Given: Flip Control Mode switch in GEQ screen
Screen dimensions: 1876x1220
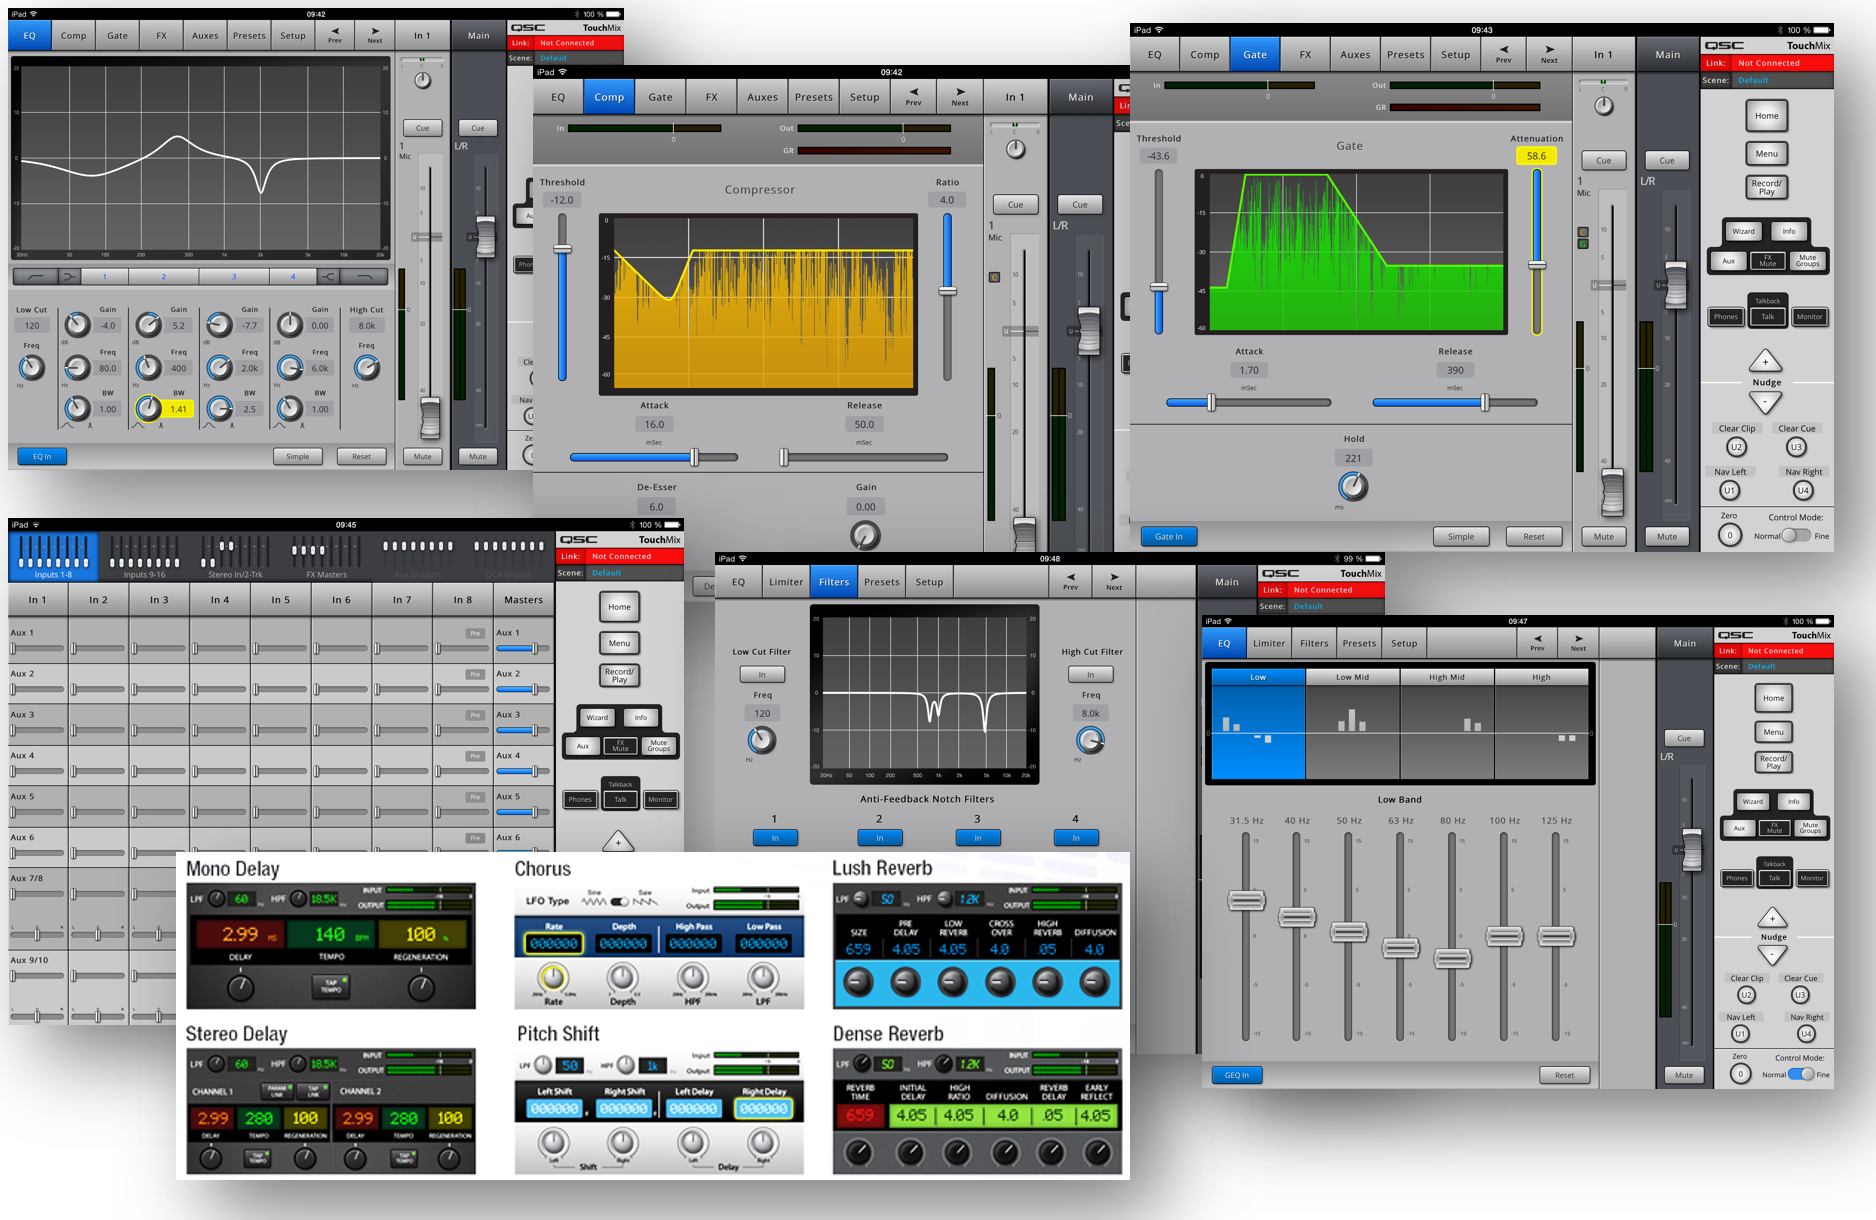Looking at the screenshot, I should (x=1801, y=1074).
